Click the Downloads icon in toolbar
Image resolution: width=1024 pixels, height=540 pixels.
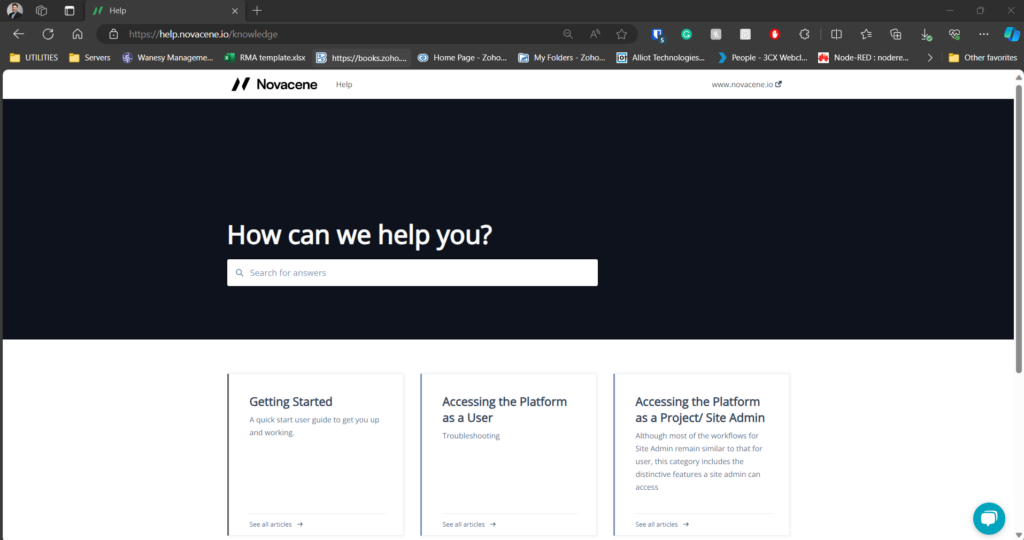(x=925, y=34)
